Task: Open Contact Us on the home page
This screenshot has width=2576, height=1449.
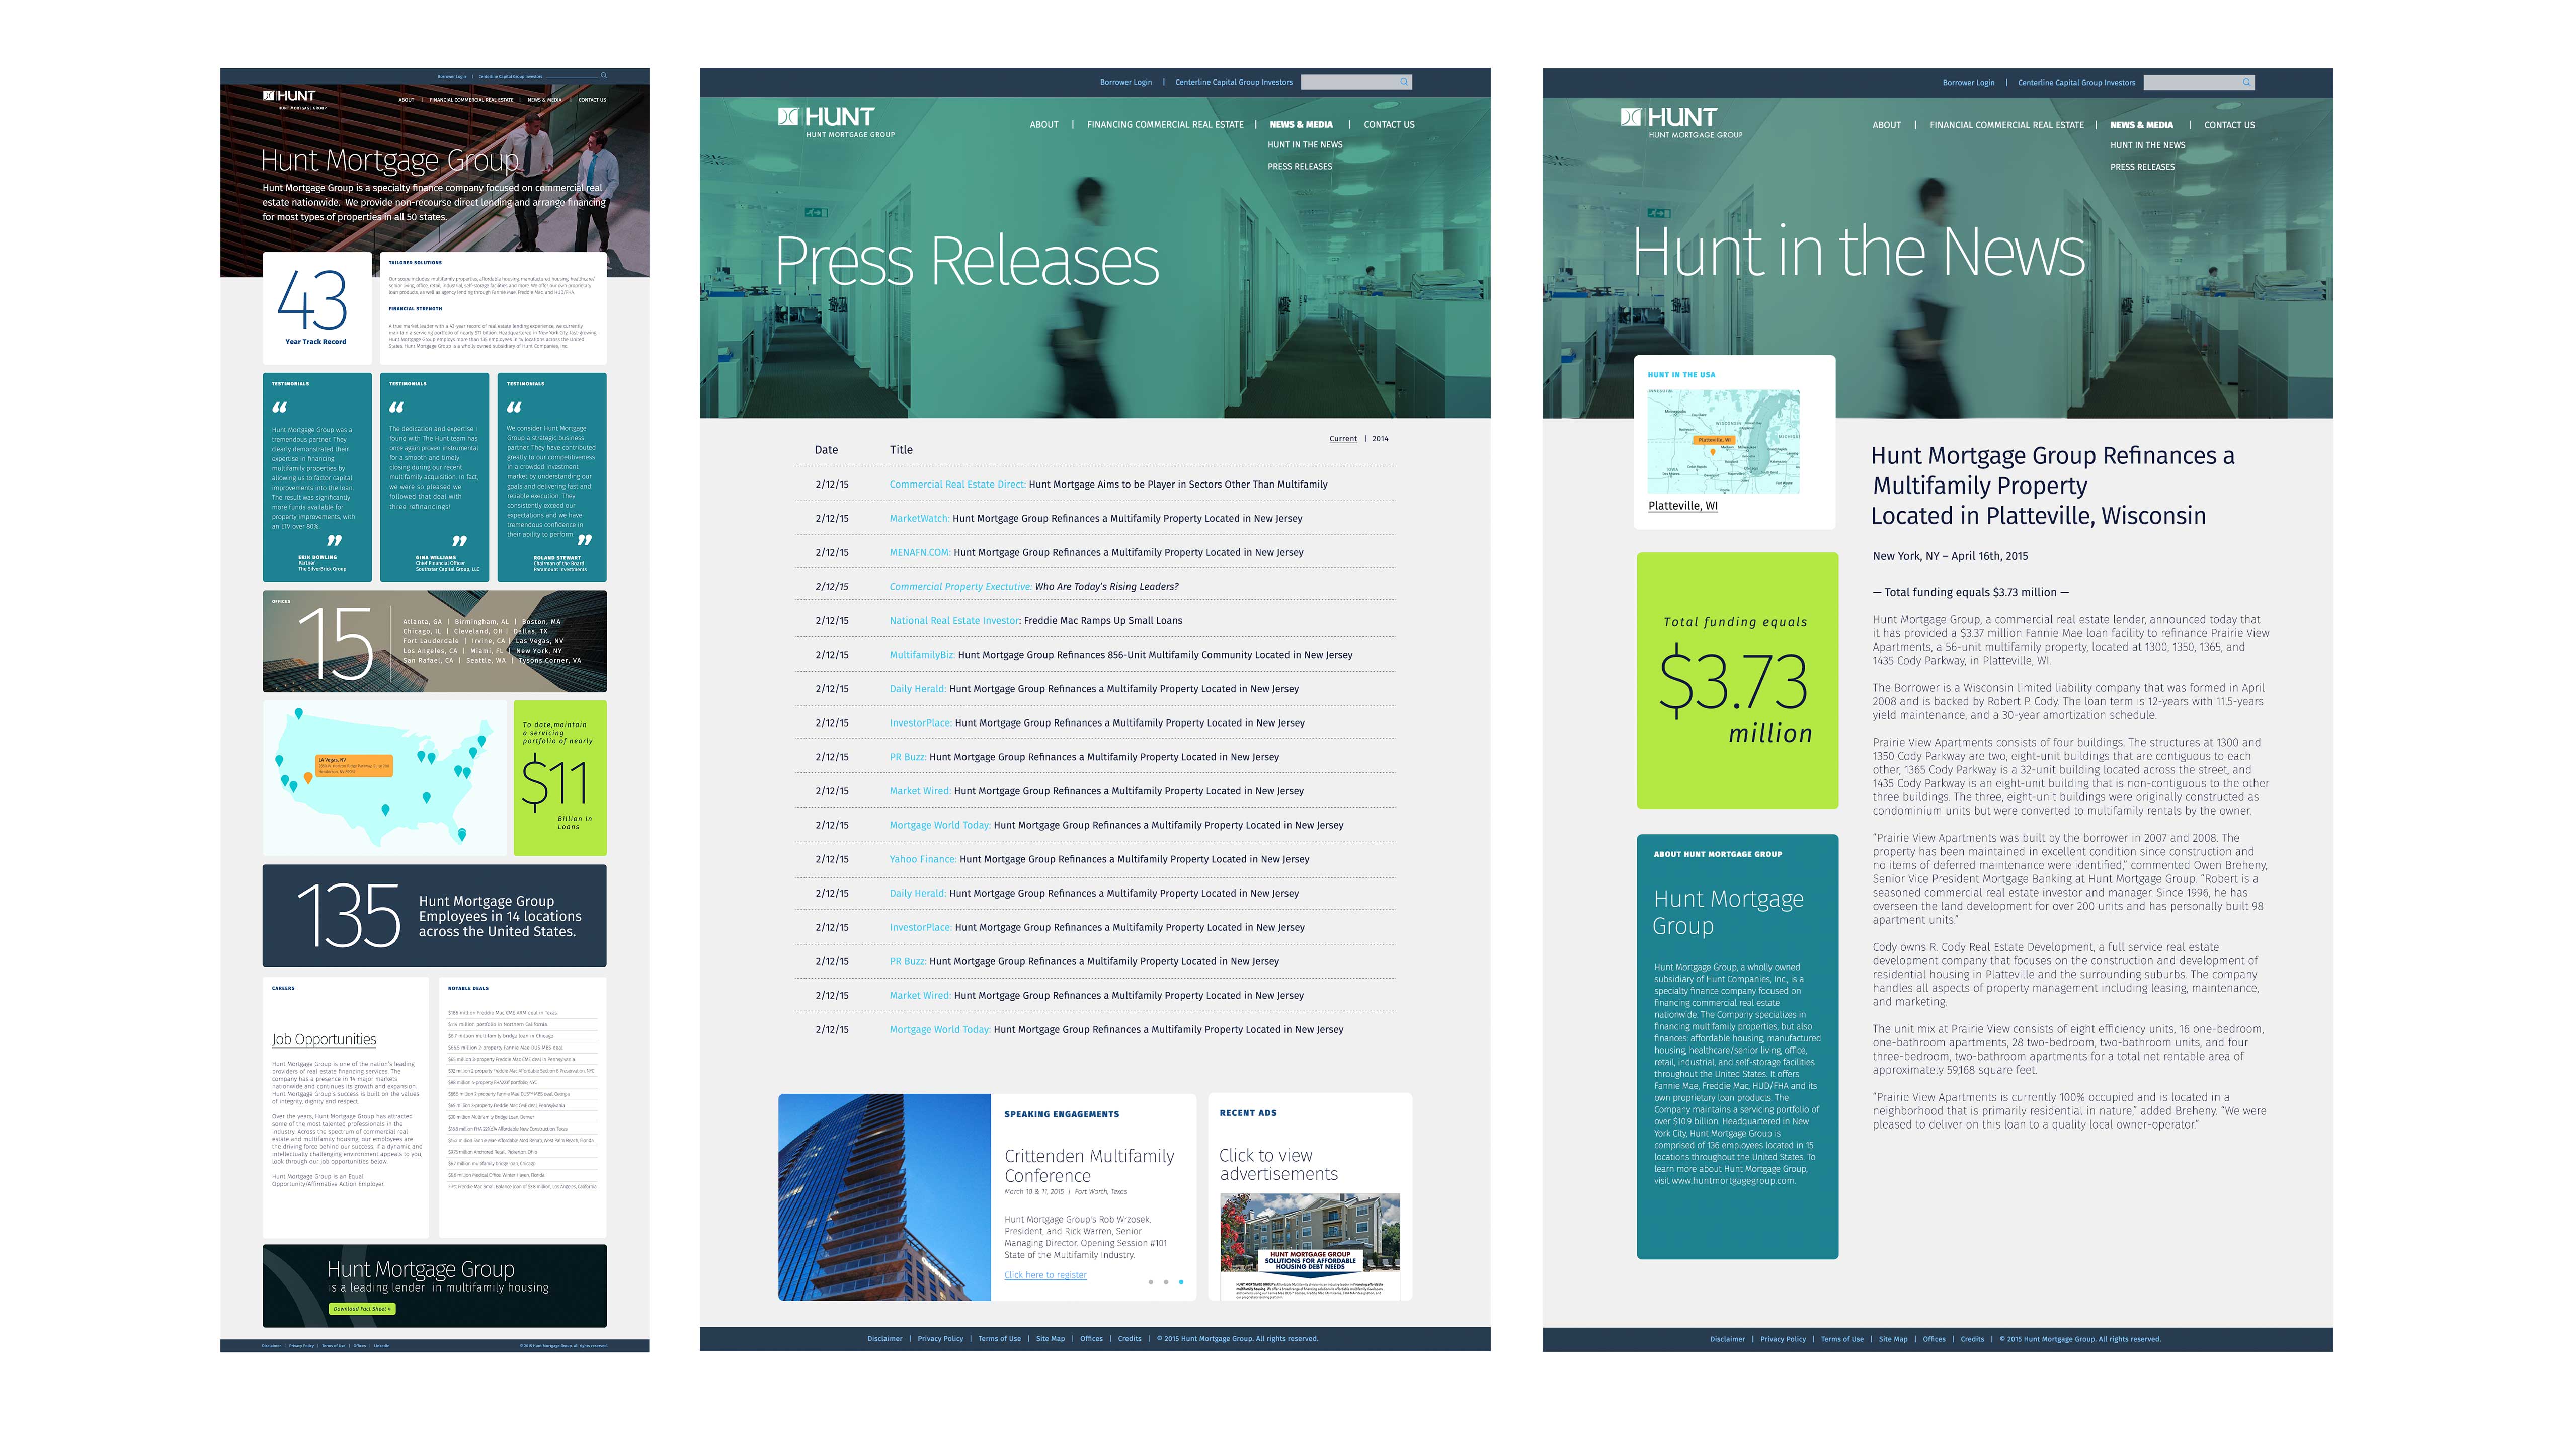Action: 592,100
